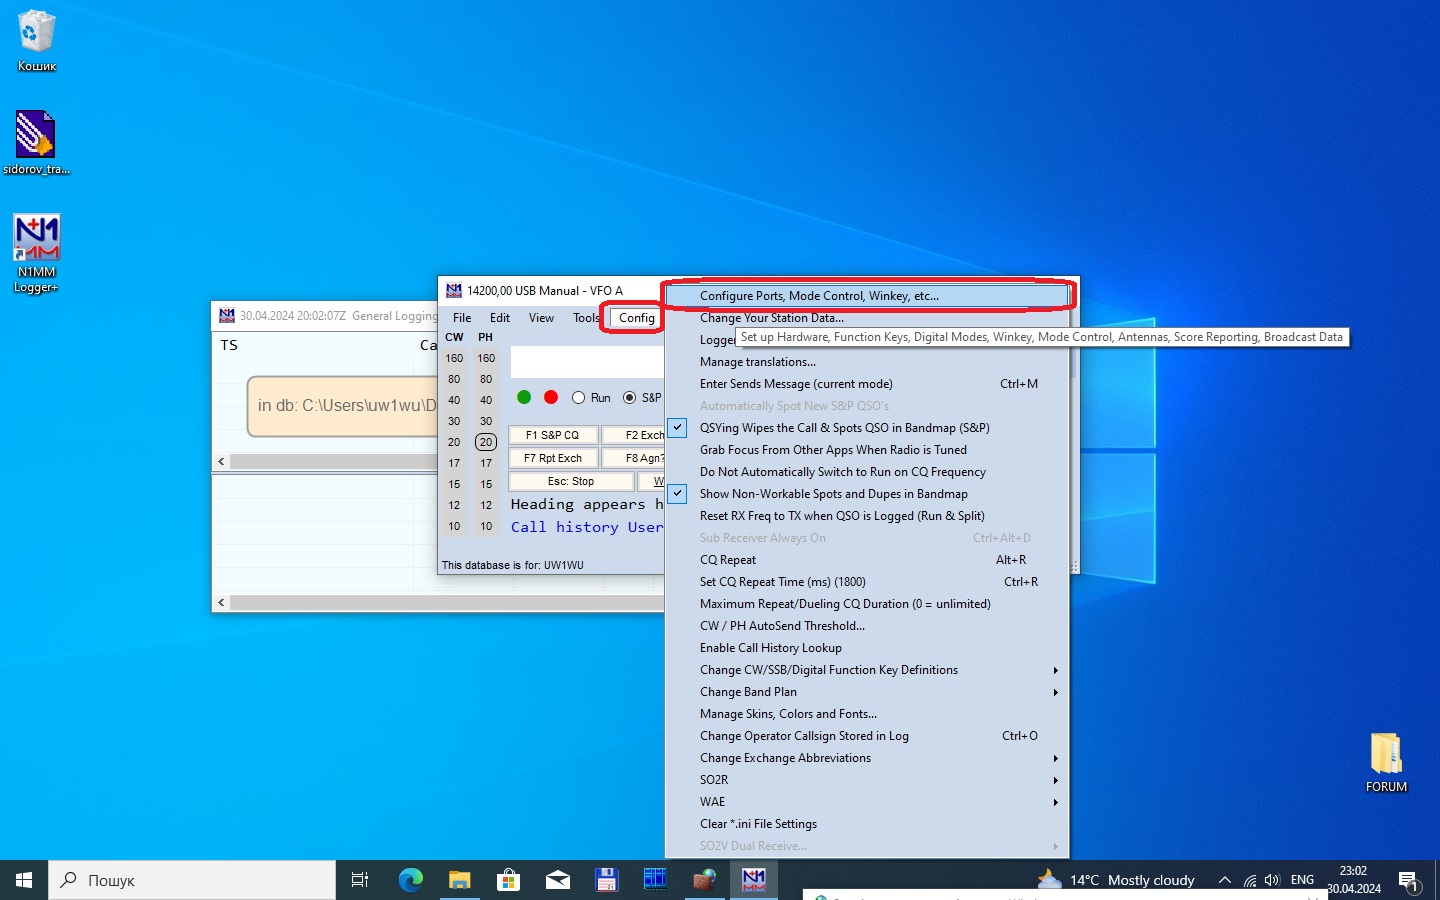The image size is (1440, 900).
Task: Expand the WAE submenu
Action: click(867, 802)
